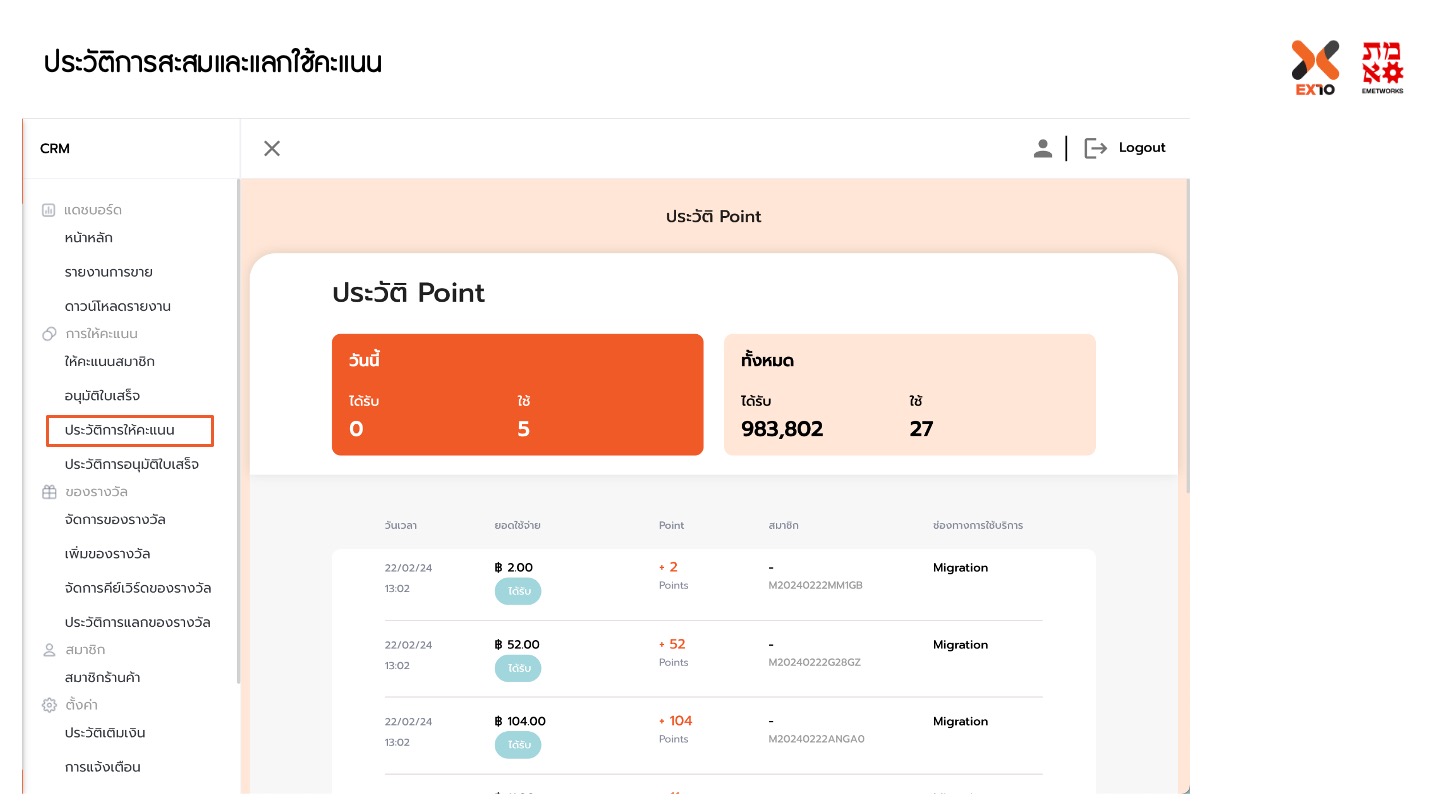The height and width of the screenshot is (810, 1440).
Task: Click the gift icon beside ของรางวัล
Action: pos(48,492)
